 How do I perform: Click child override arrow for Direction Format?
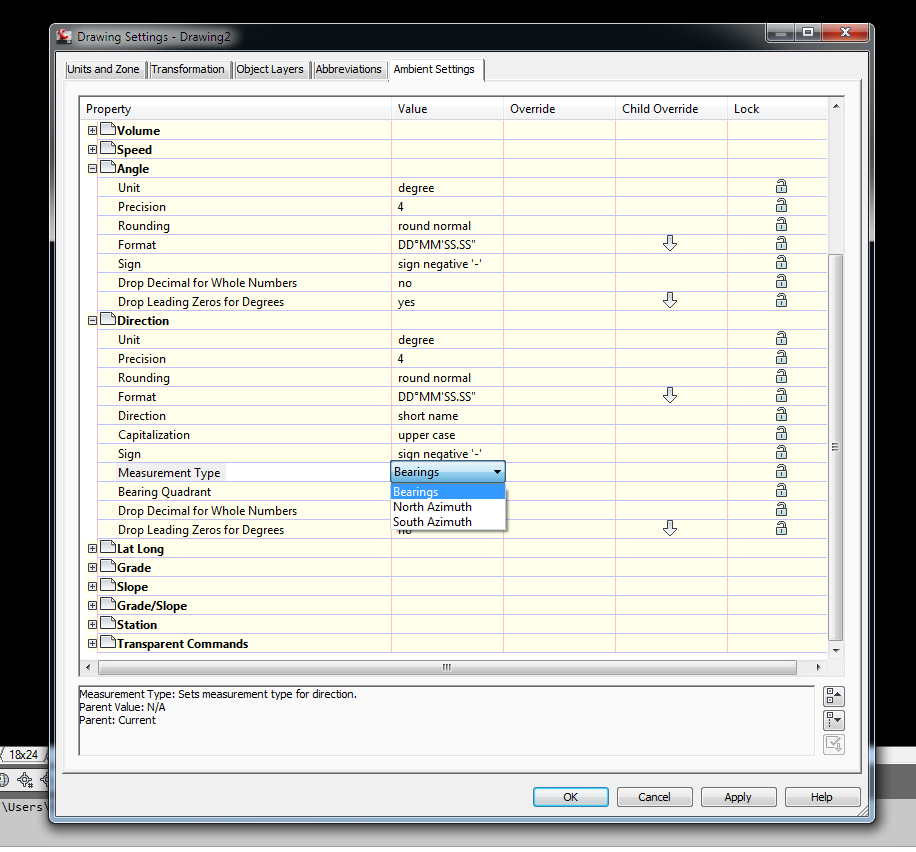click(670, 395)
